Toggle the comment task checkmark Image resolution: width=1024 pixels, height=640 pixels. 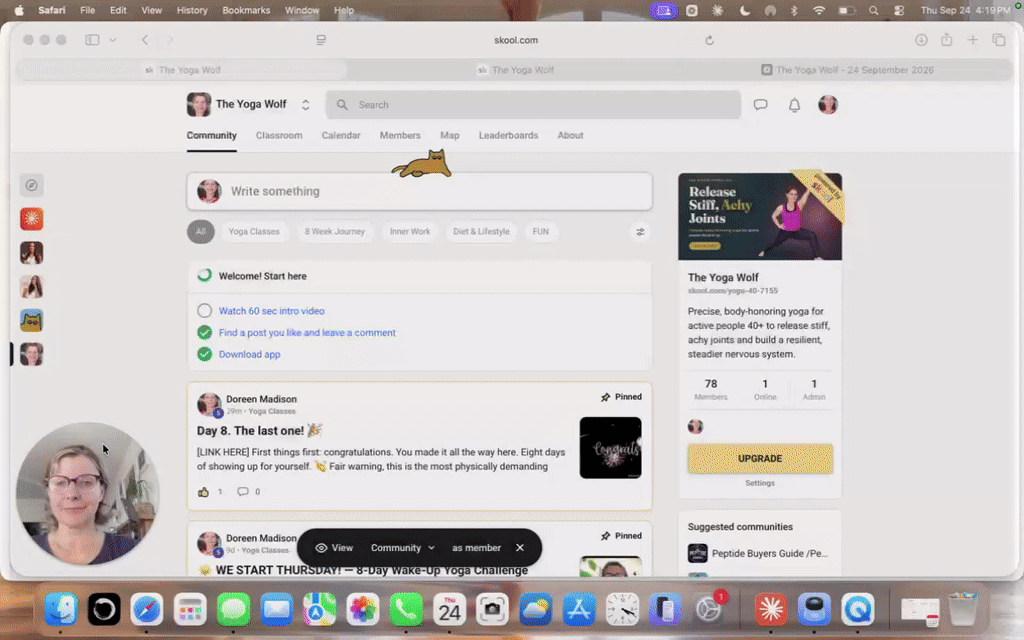[204, 332]
